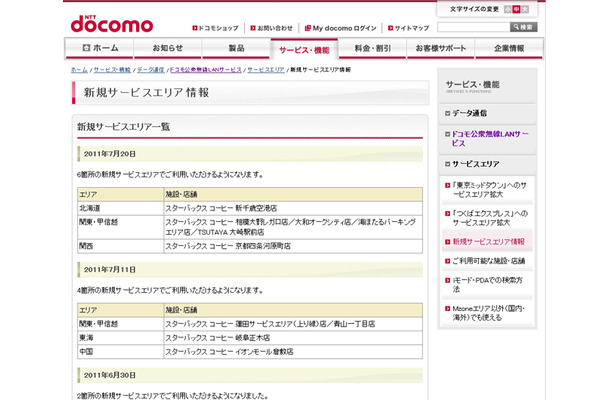Click スターバックス 新千歳空港店 cell
610x400 pixels.
click(x=293, y=208)
